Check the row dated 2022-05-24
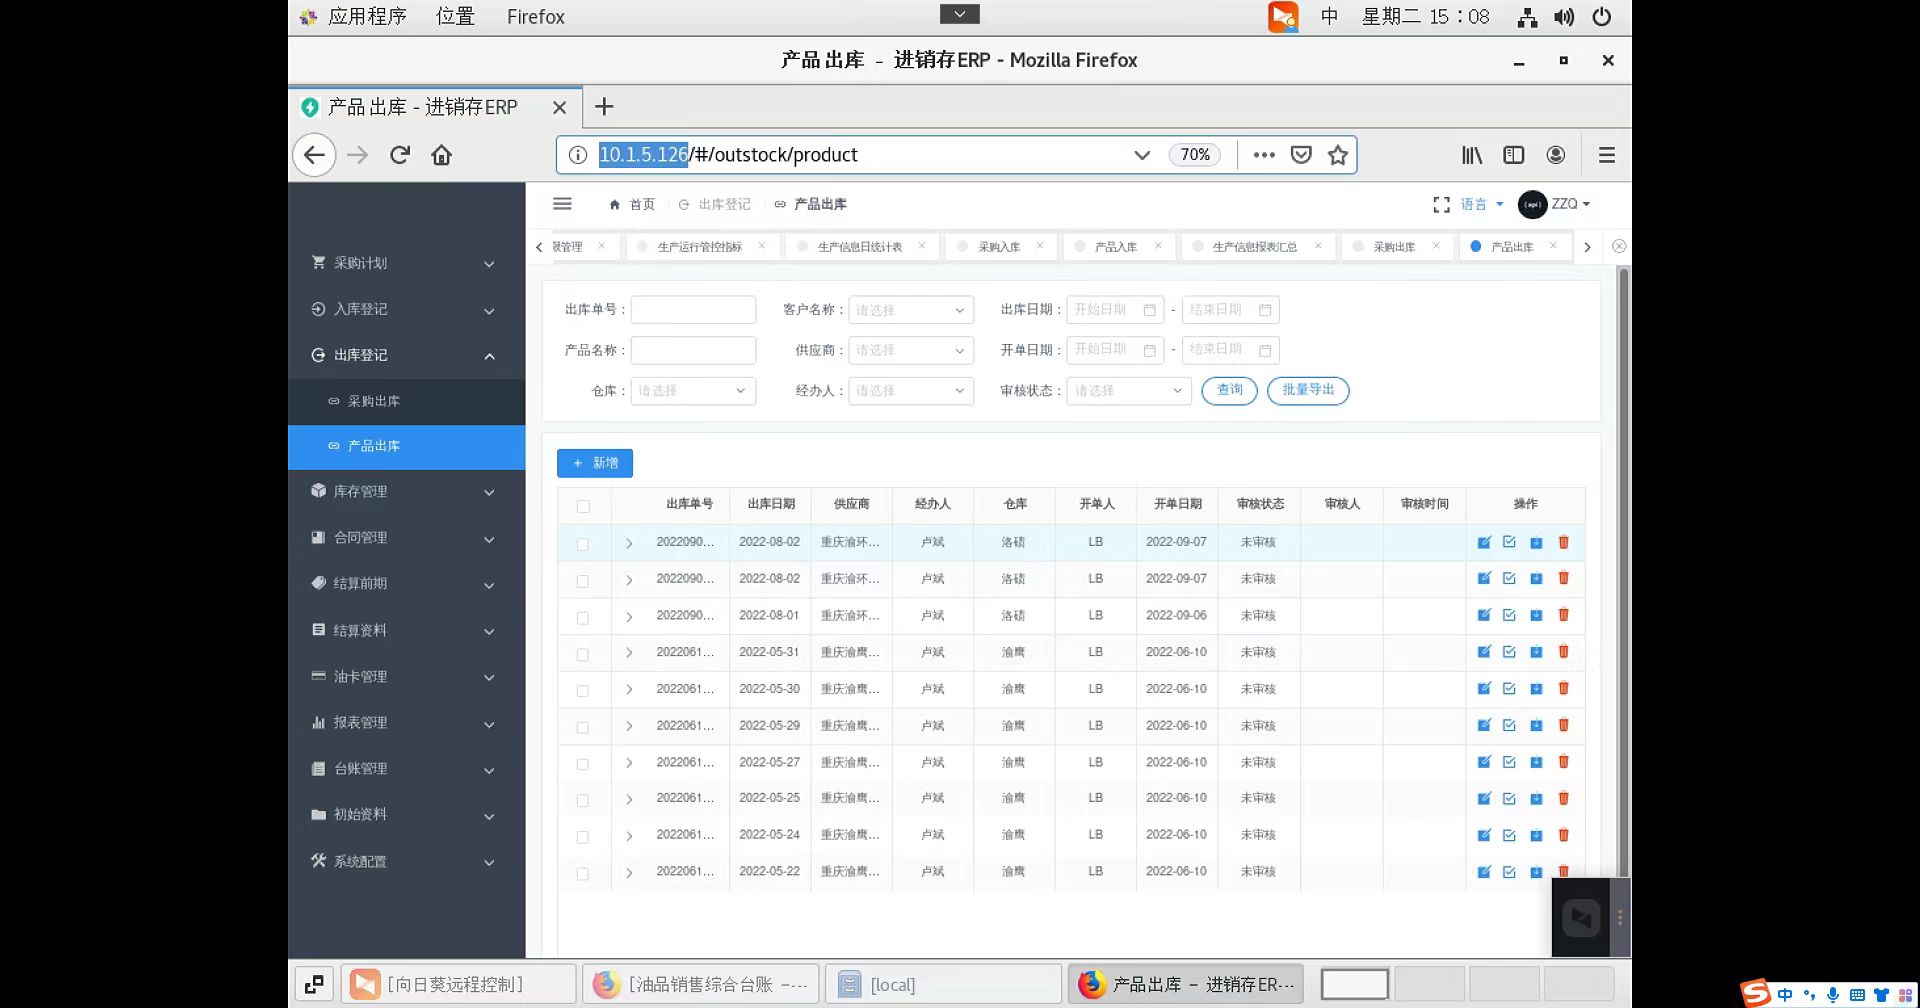The height and width of the screenshot is (1008, 1920). (x=583, y=838)
